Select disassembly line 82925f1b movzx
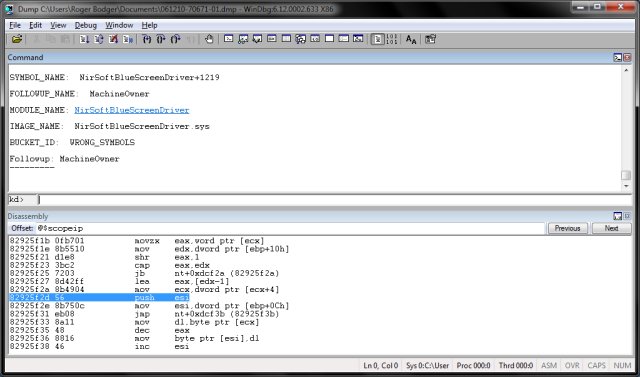This screenshot has width=640, height=377. pos(137,241)
